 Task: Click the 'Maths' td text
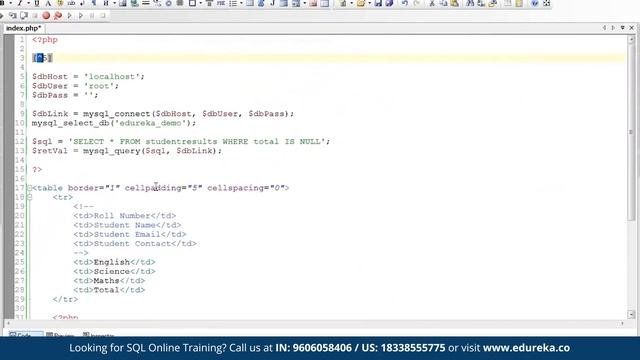tap(107, 281)
